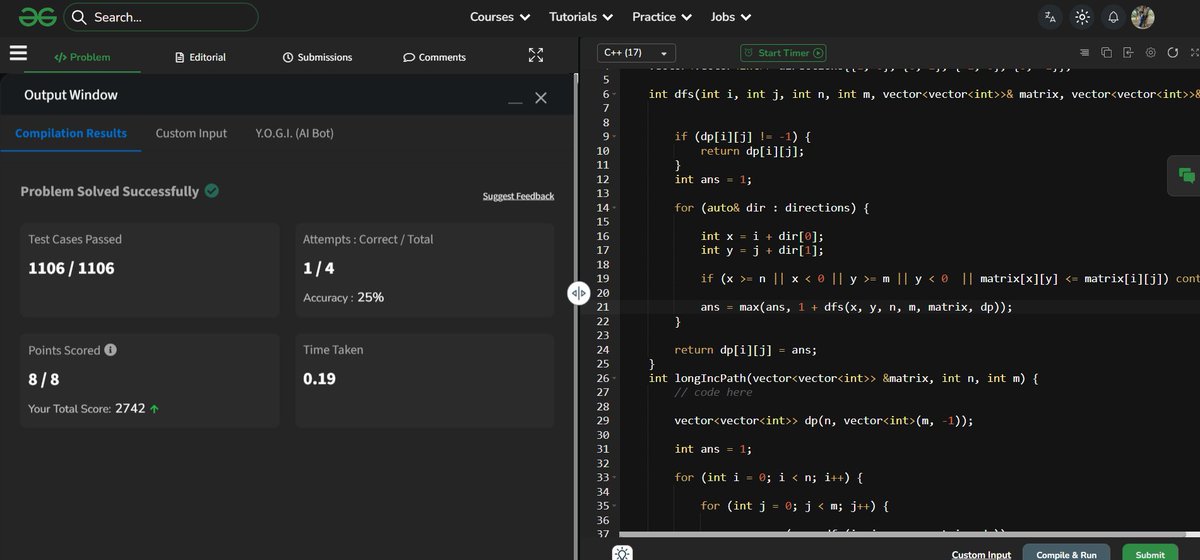The height and width of the screenshot is (560, 1200).
Task: Click the 8 / 8 points value
Action: tap(44, 379)
